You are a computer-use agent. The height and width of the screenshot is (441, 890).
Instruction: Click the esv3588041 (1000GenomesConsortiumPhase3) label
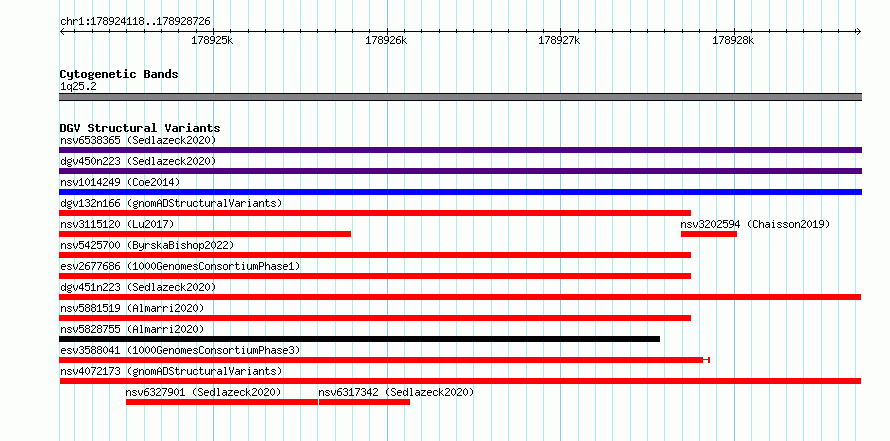(180, 350)
